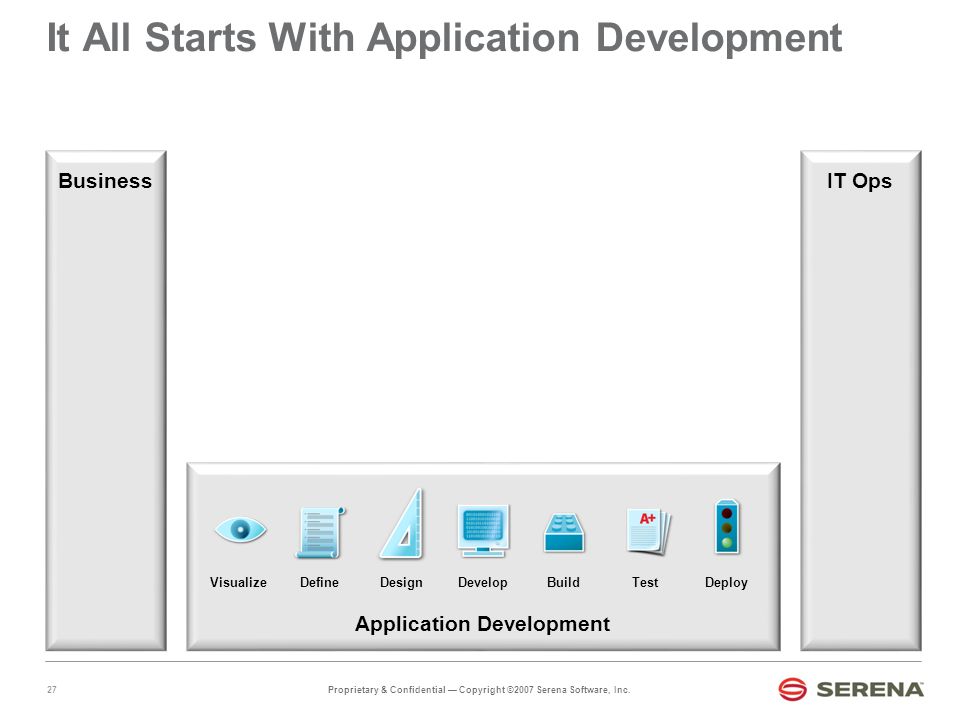Screen dimensions: 960x720
Task: Click the Proprietary & Confidential copyright footer
Action: point(479,689)
